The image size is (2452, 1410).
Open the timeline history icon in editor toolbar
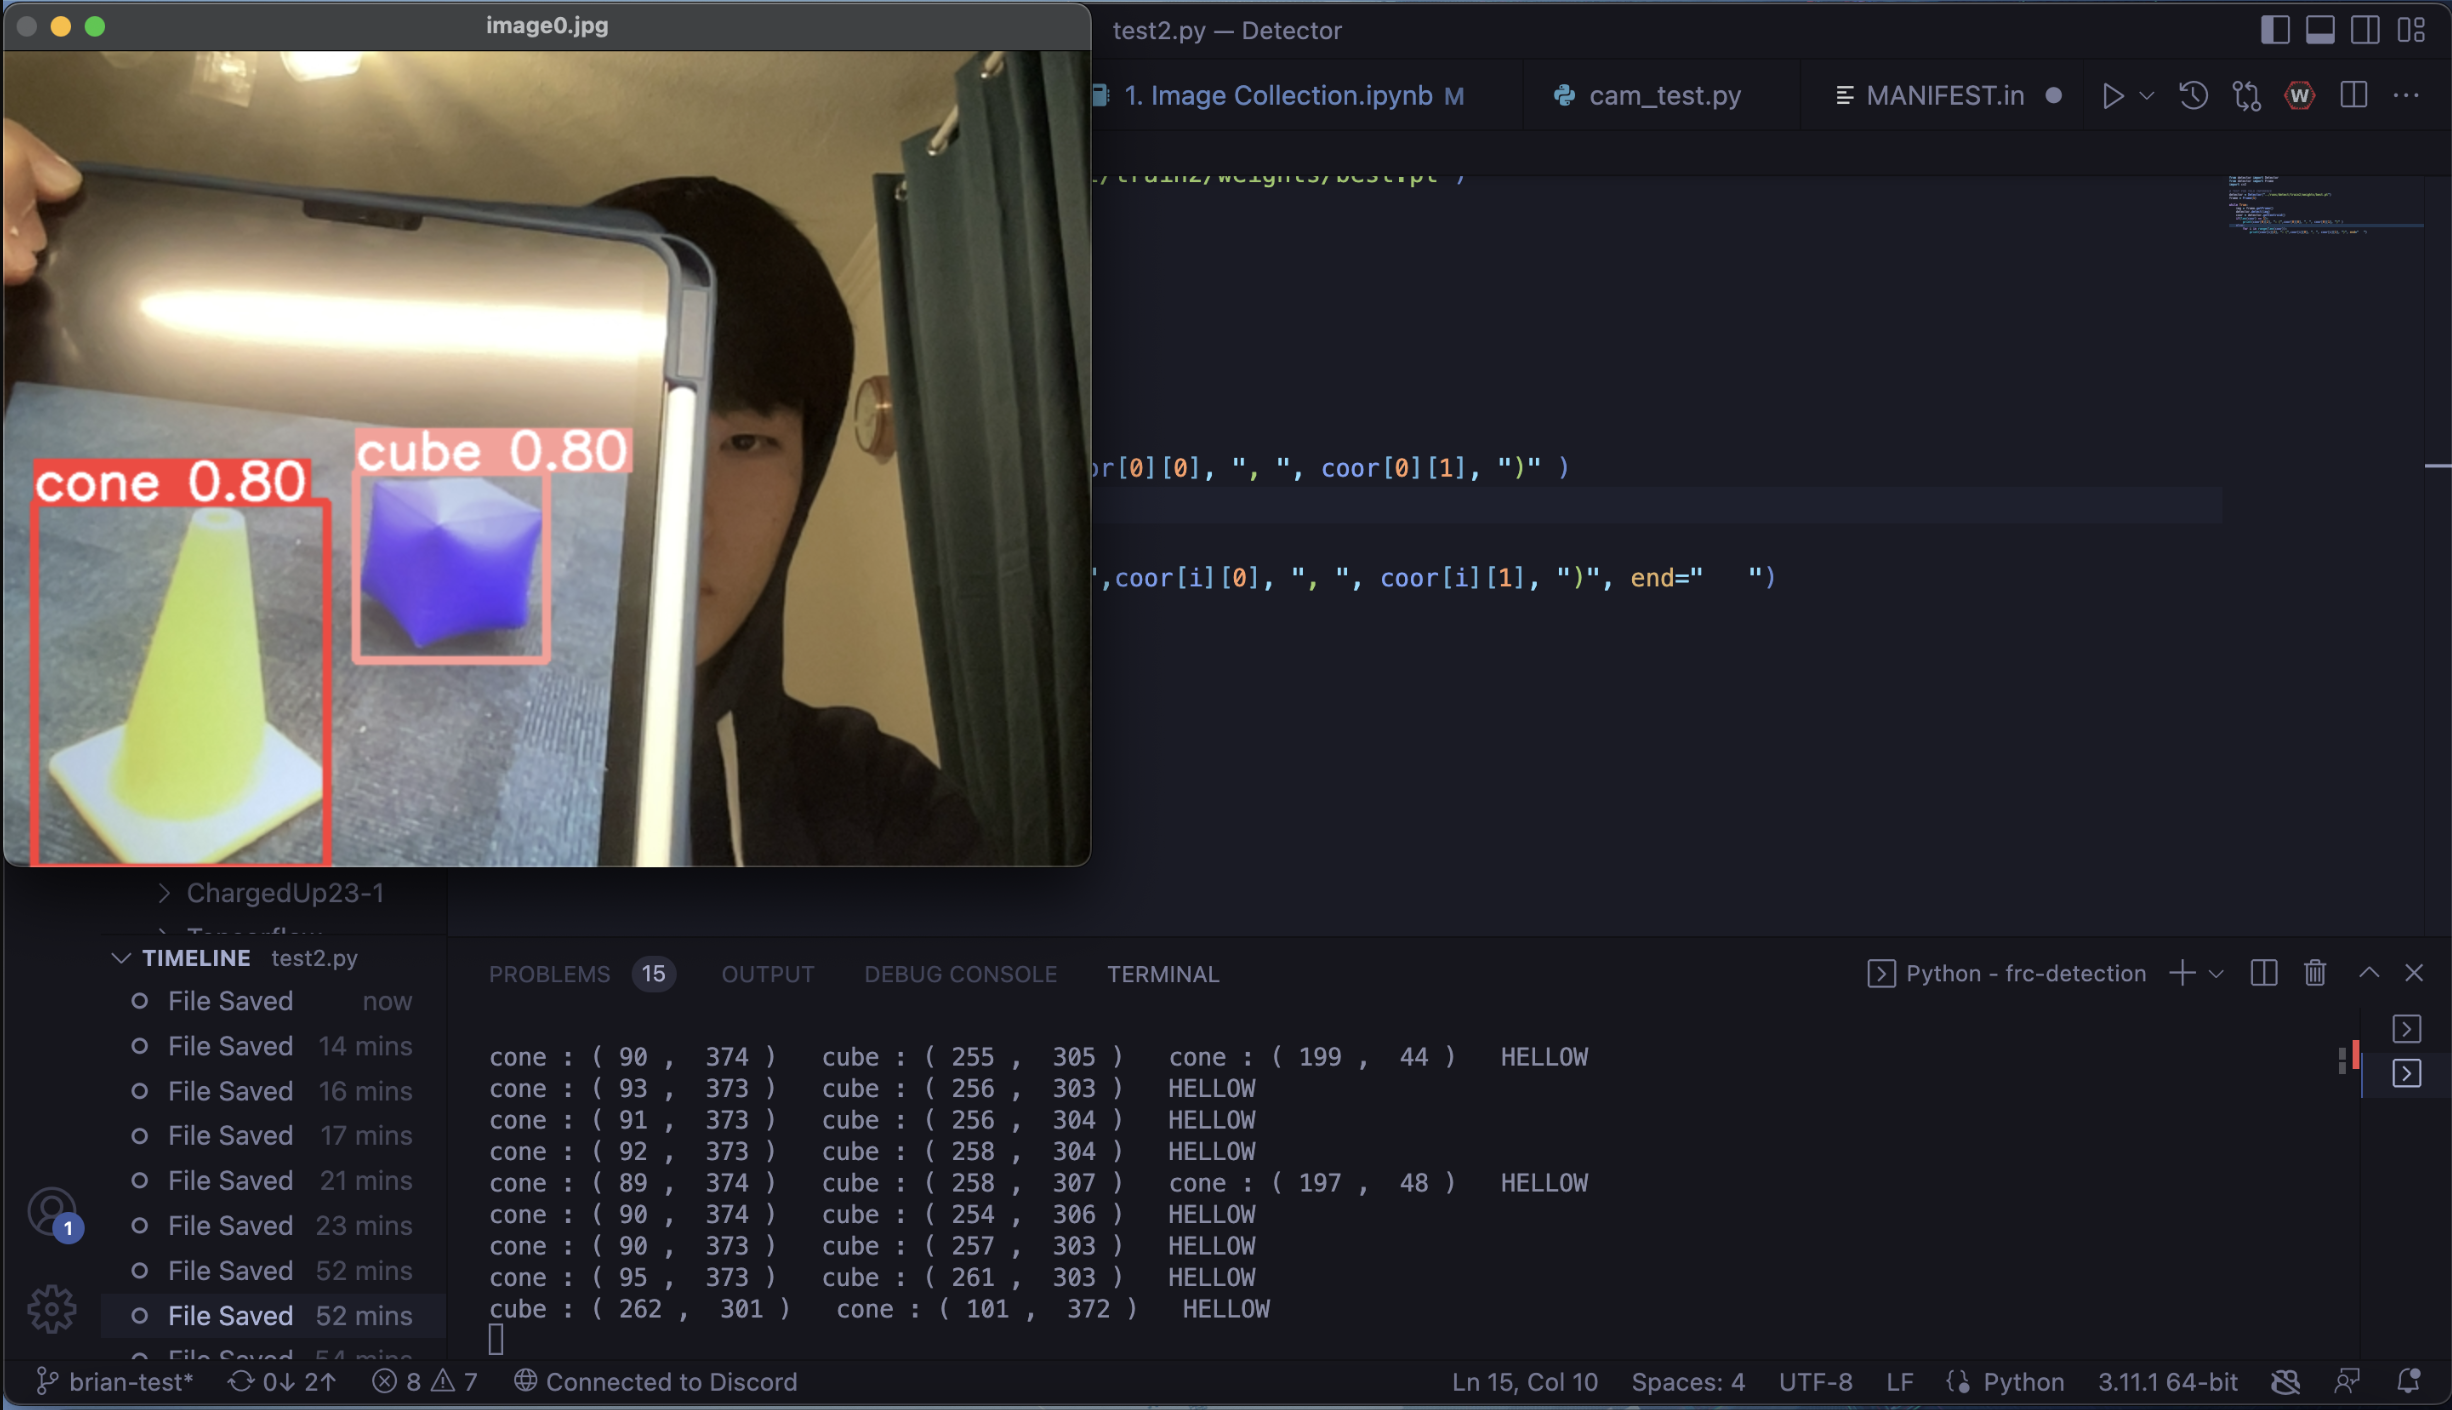point(2193,96)
